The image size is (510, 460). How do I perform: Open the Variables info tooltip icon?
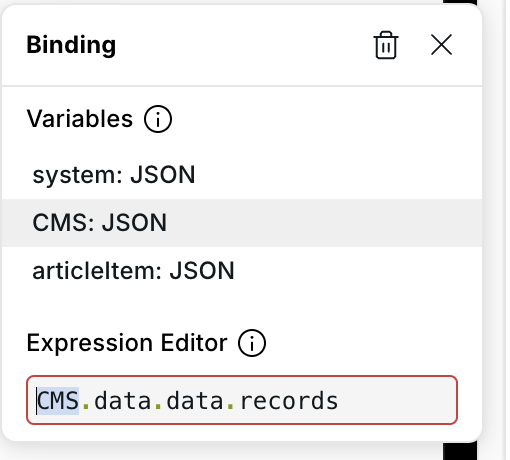(158, 119)
